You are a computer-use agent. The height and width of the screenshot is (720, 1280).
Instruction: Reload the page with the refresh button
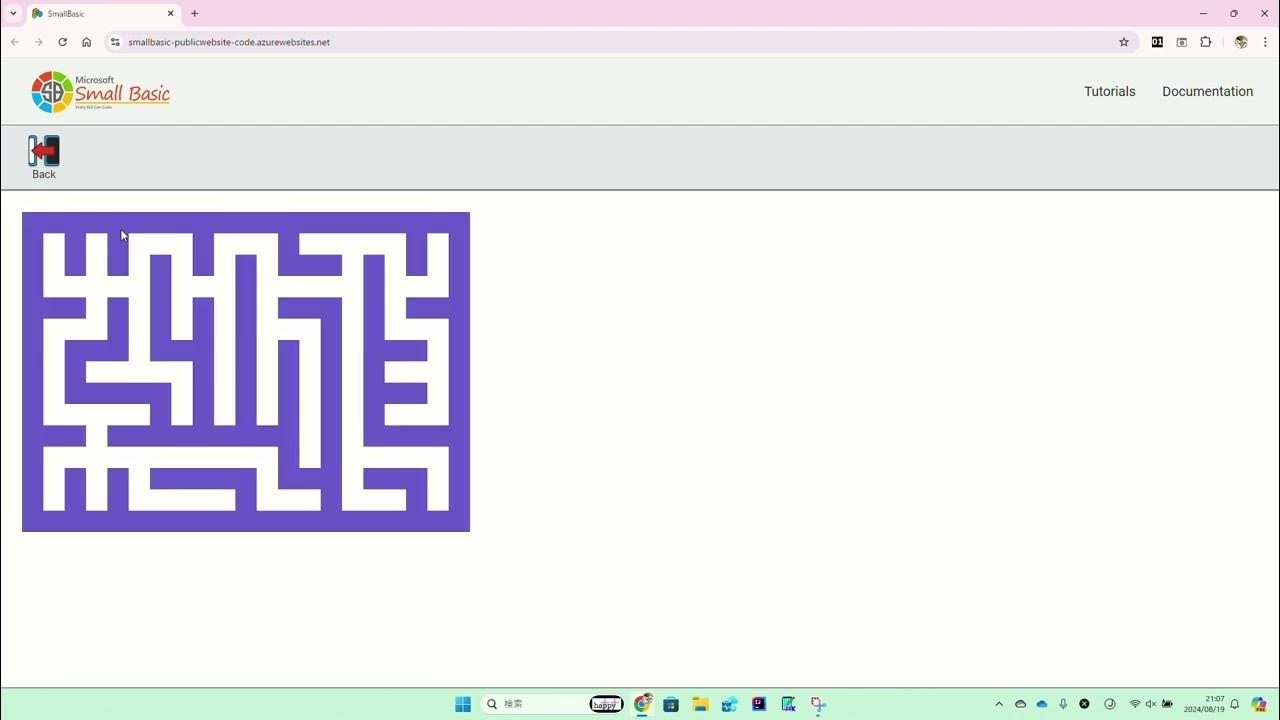pos(62,42)
